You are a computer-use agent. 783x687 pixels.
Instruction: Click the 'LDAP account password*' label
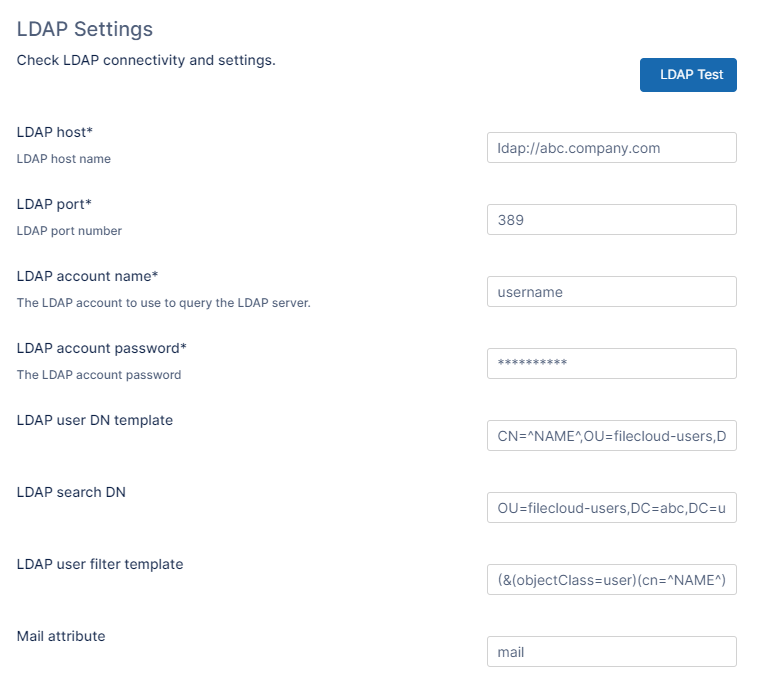[x=102, y=348]
